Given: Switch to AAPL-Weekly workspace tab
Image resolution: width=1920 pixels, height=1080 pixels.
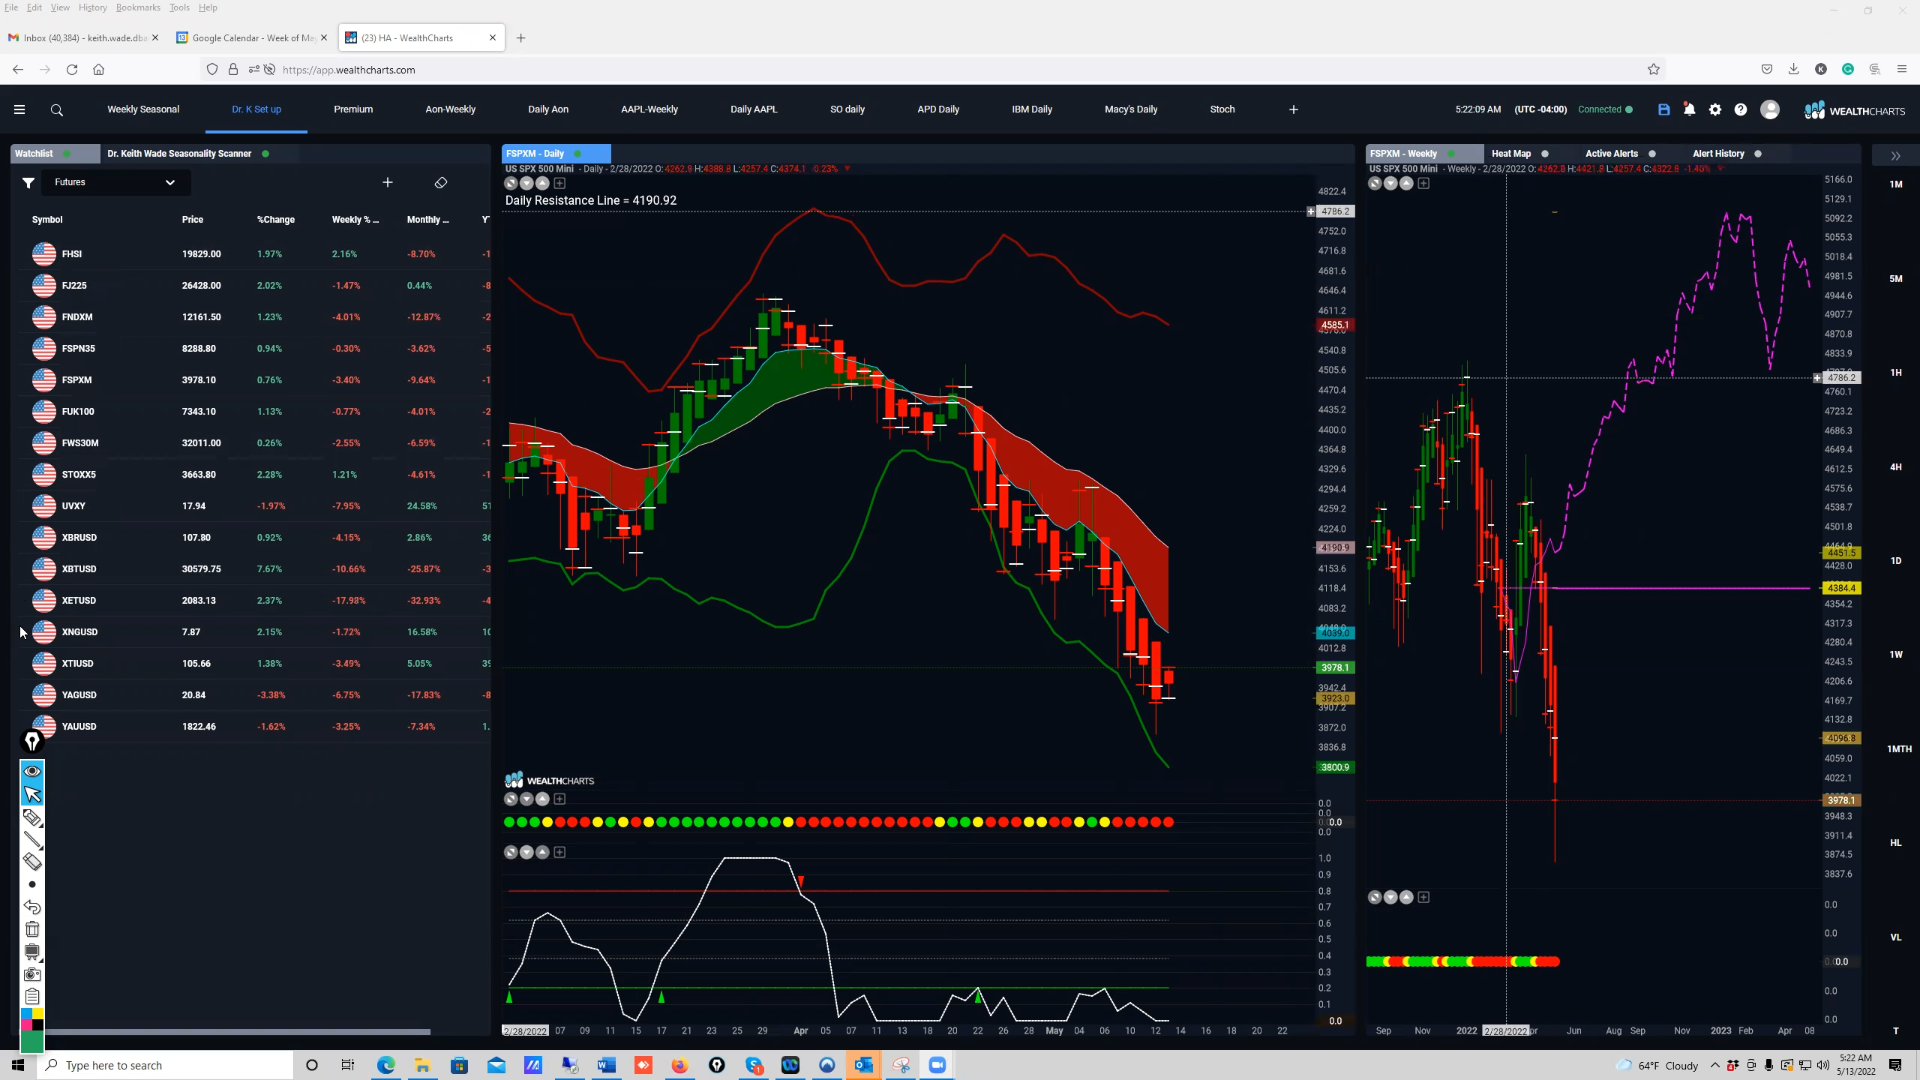Looking at the screenshot, I should 649,110.
